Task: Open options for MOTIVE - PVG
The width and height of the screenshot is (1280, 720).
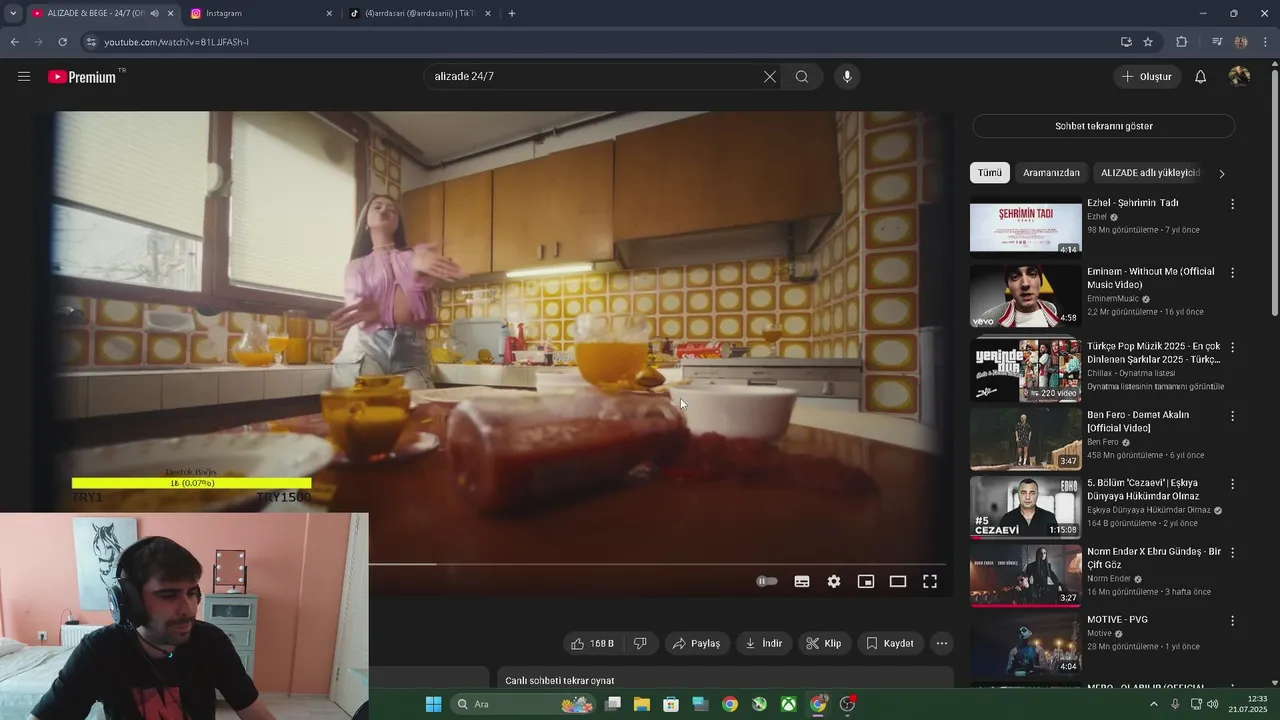Action: coord(1232,621)
